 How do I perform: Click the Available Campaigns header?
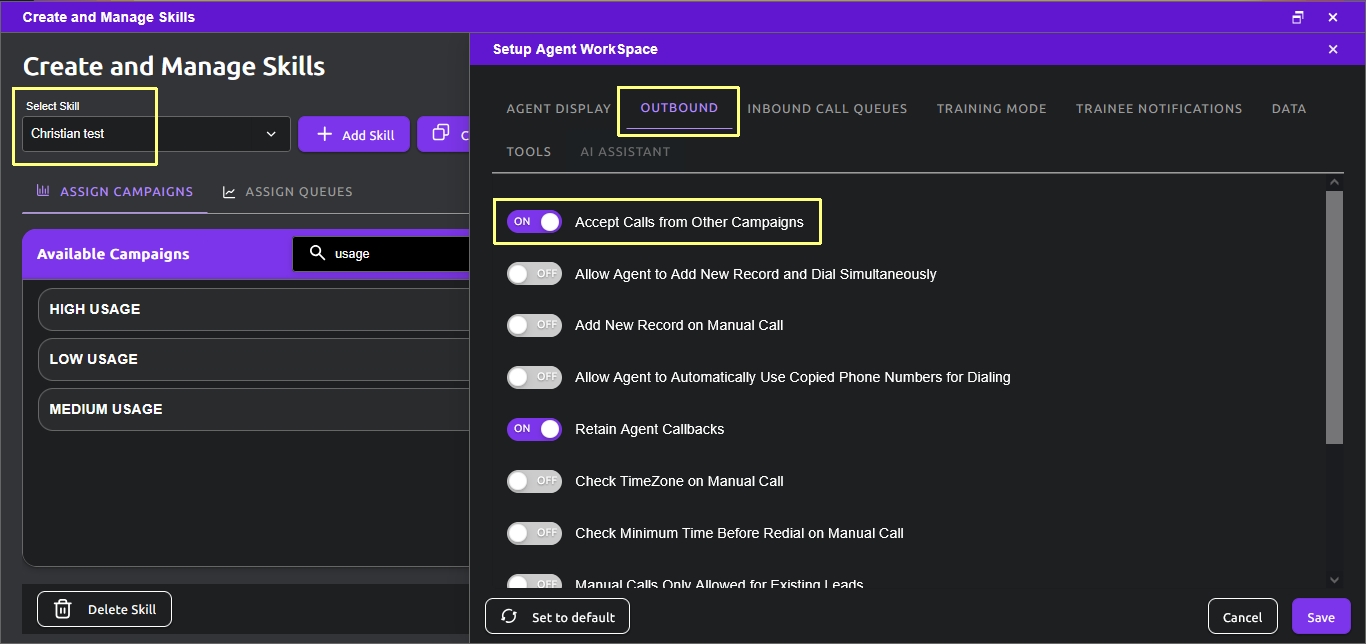113,254
